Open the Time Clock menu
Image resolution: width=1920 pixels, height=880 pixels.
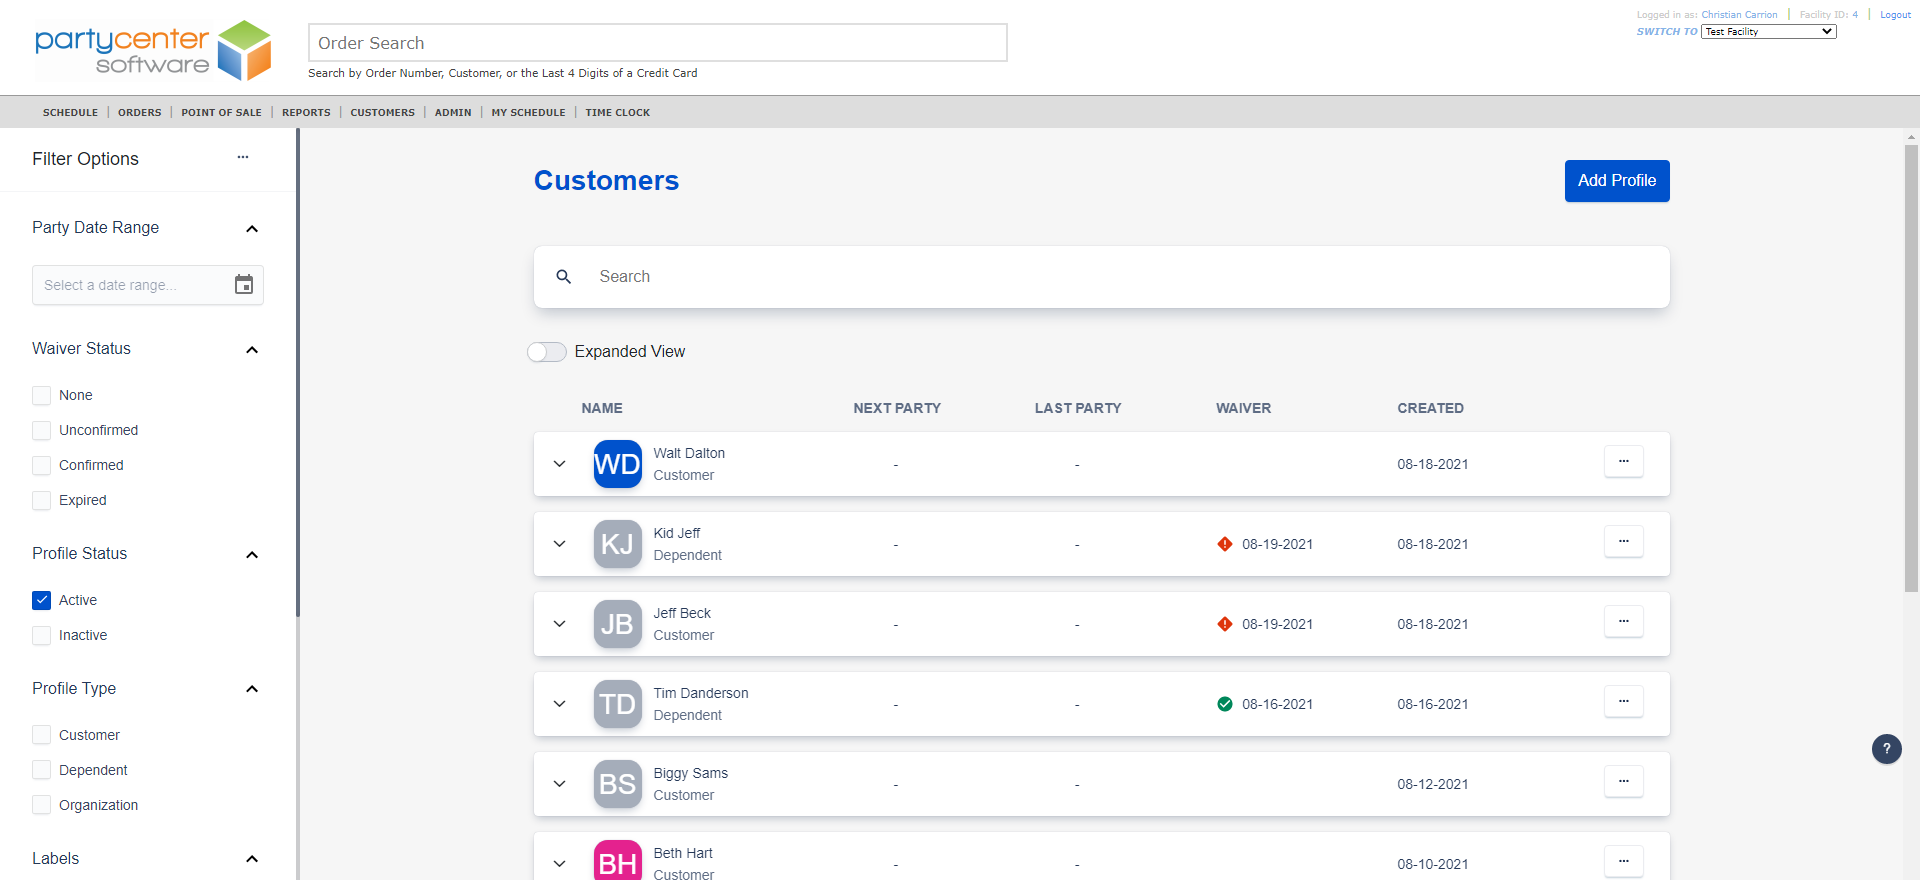click(618, 113)
